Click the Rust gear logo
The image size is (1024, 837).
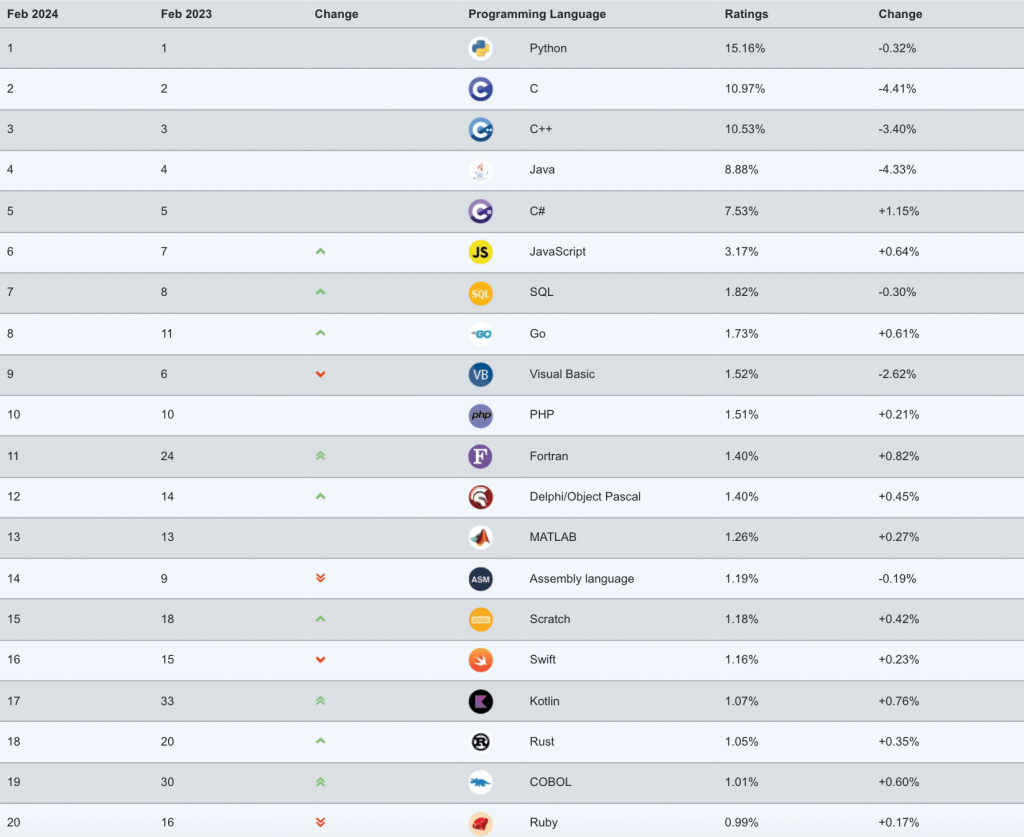(480, 742)
